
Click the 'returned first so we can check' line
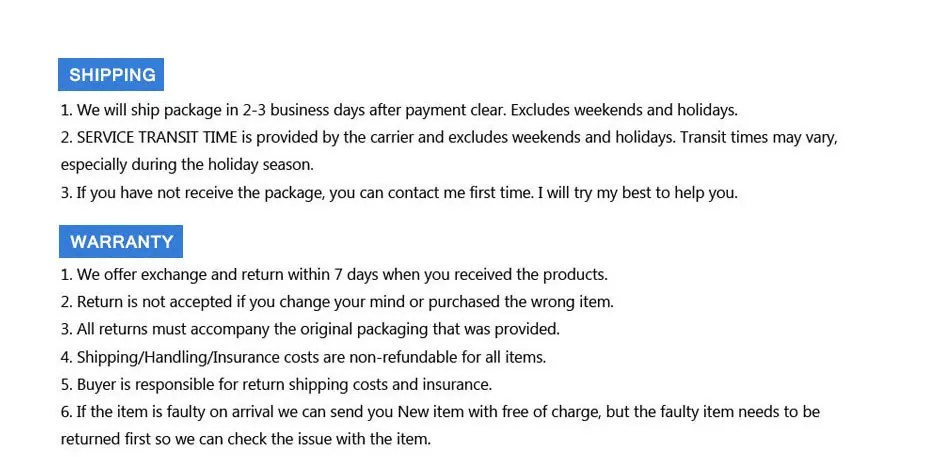246,439
